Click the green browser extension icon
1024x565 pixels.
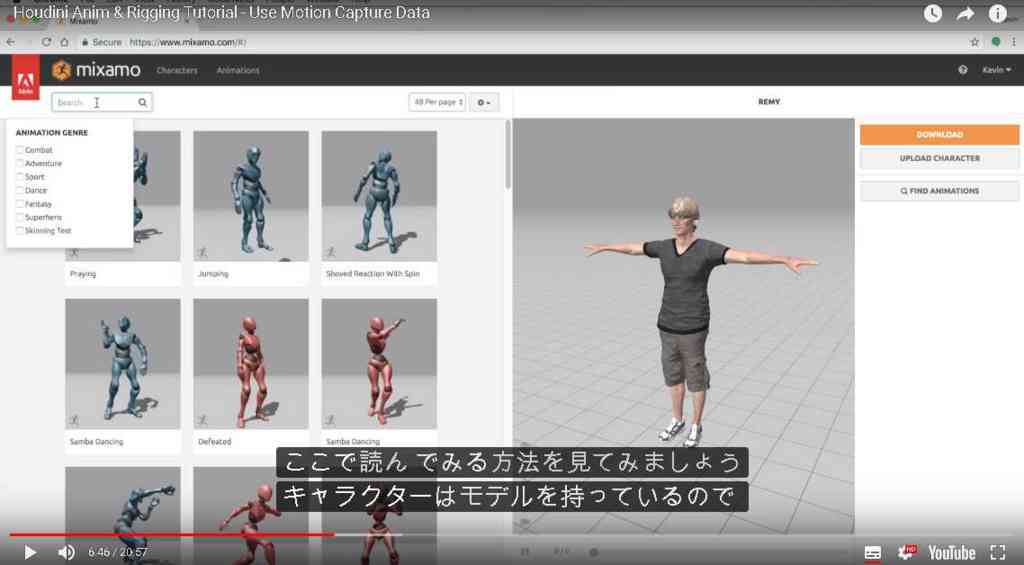click(x=996, y=42)
